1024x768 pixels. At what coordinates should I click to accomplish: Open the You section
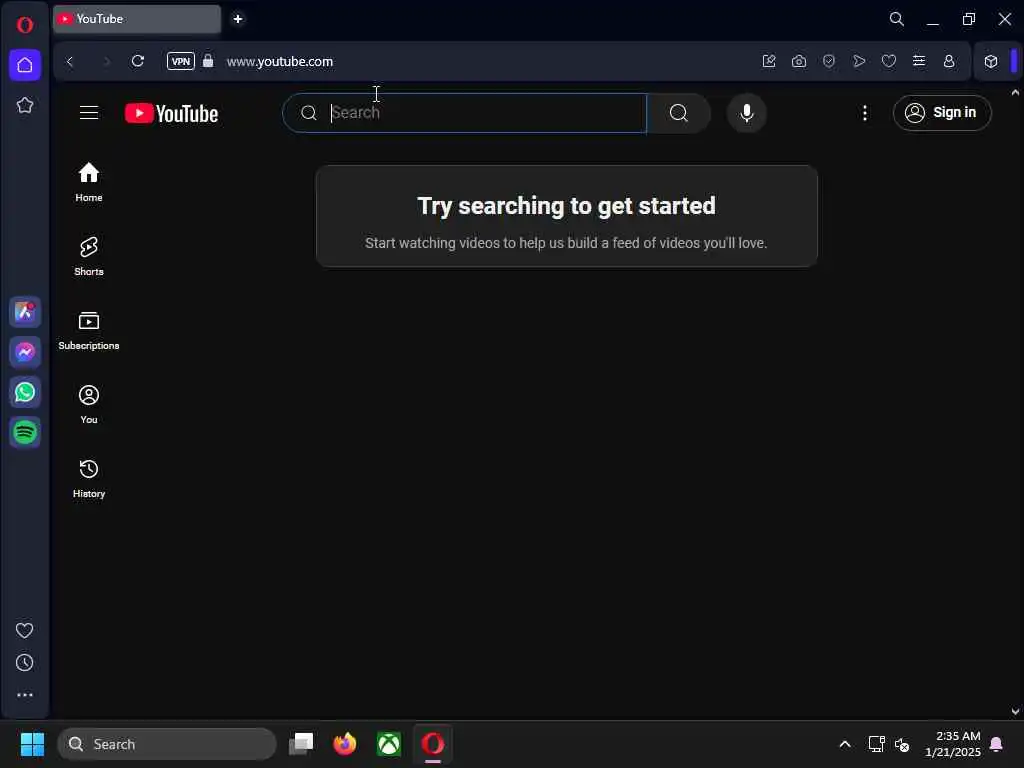89,405
